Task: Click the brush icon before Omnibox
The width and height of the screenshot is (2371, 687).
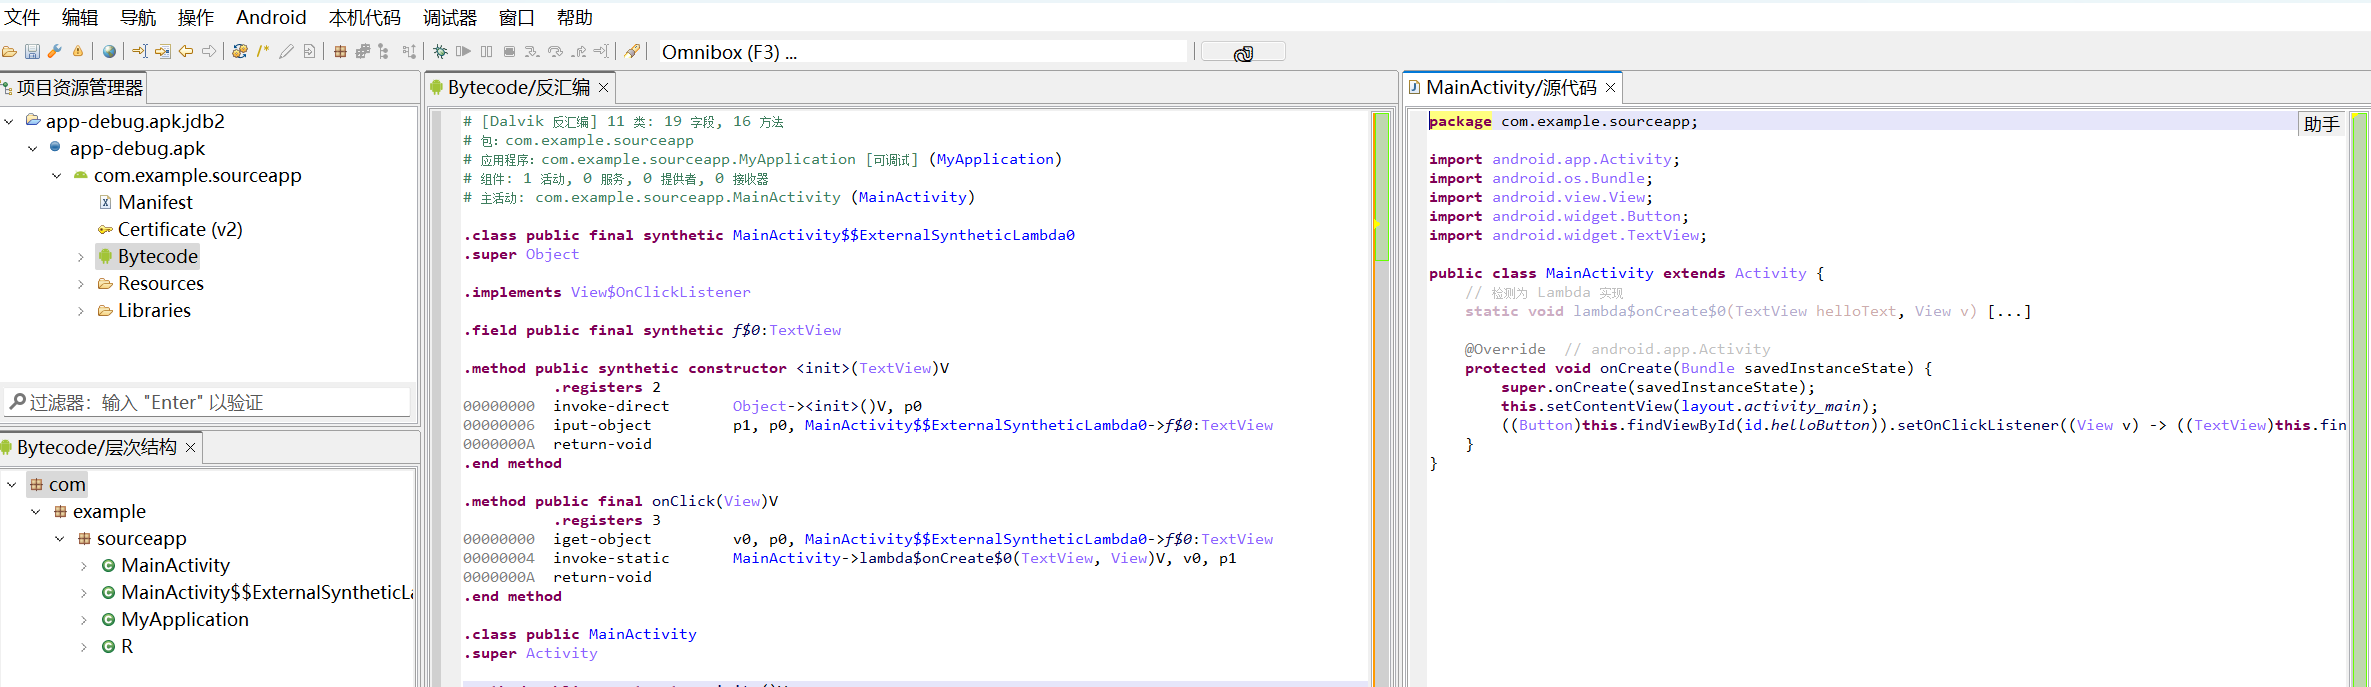Action: click(632, 51)
